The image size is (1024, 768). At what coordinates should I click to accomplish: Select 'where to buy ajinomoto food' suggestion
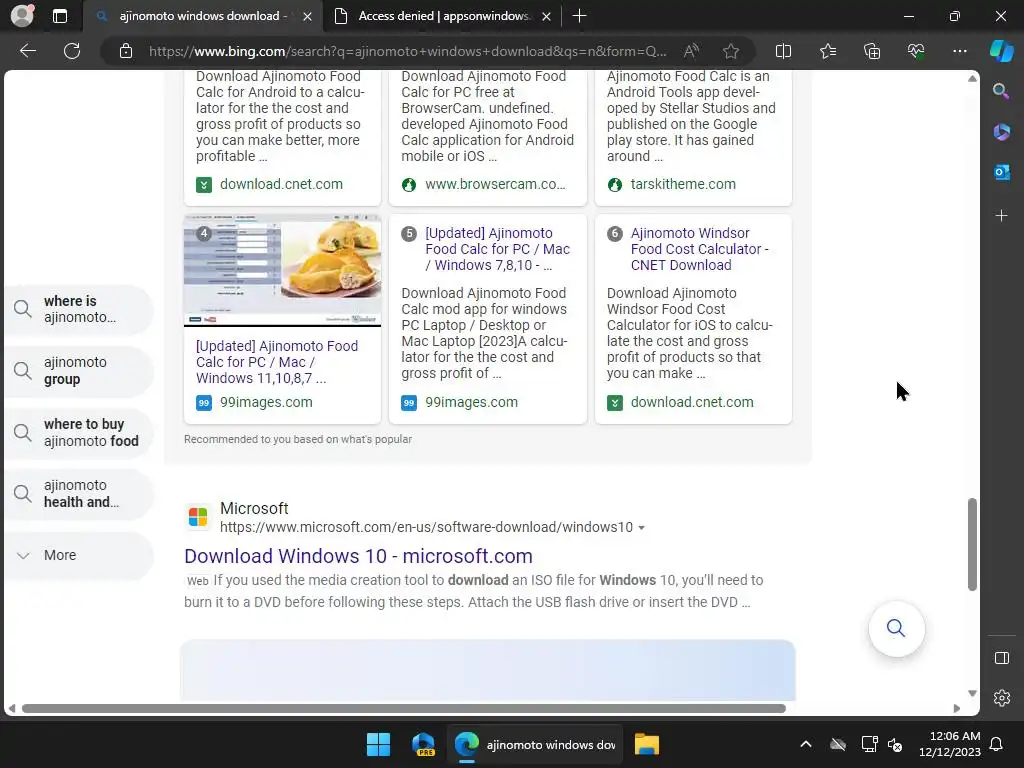pos(79,432)
